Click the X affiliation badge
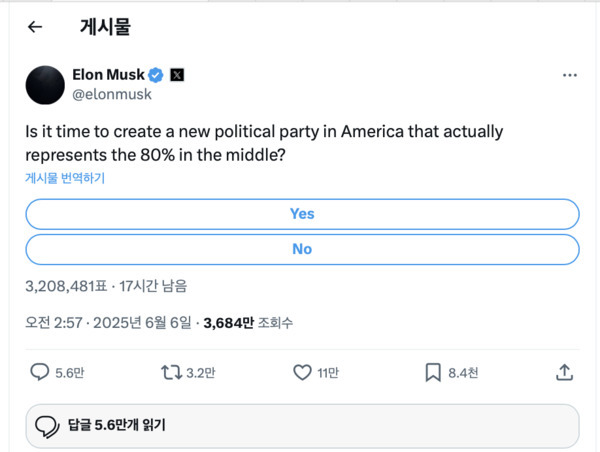 point(177,75)
